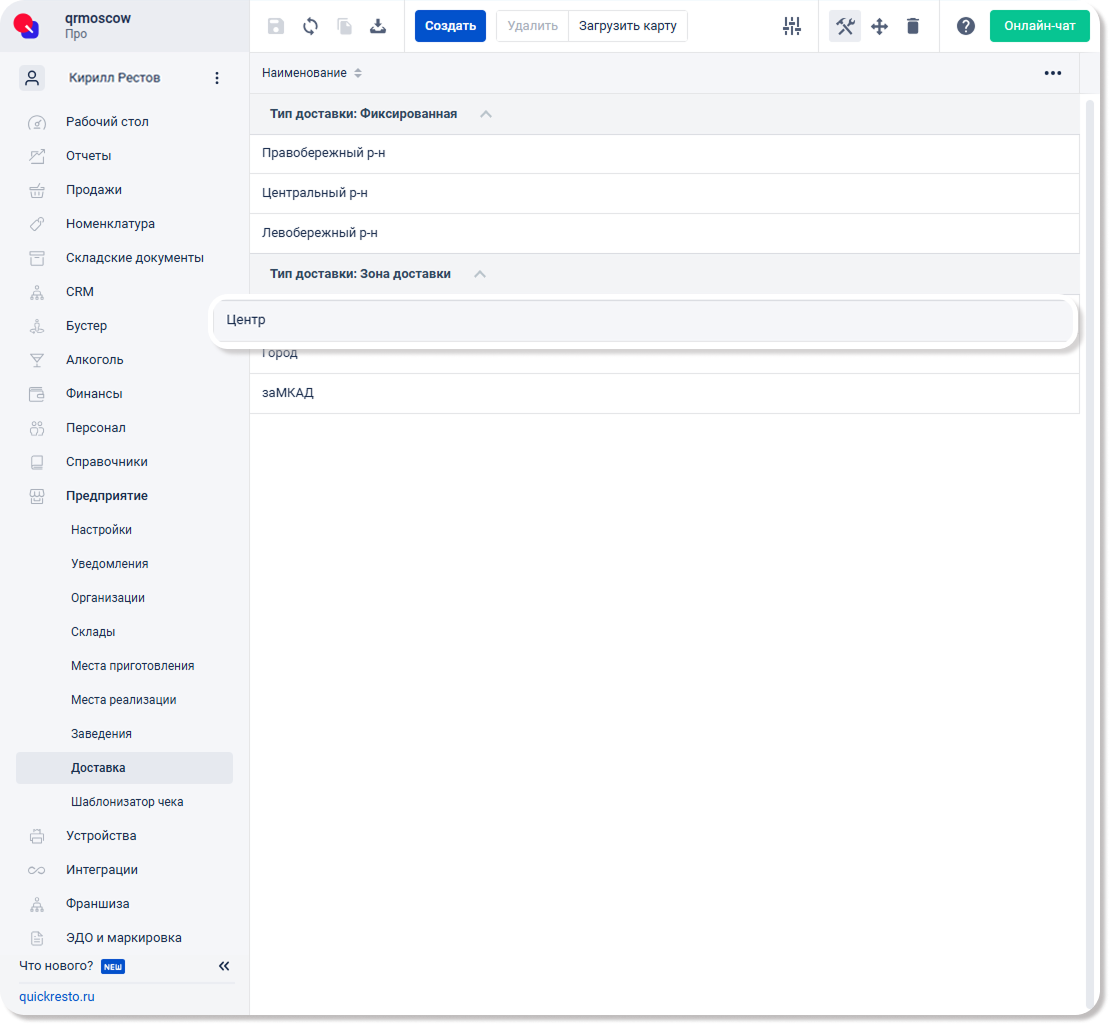1109x1024 pixels.
Task: Open the three-dot menu beside Кирилл Рестов
Action: 217,78
